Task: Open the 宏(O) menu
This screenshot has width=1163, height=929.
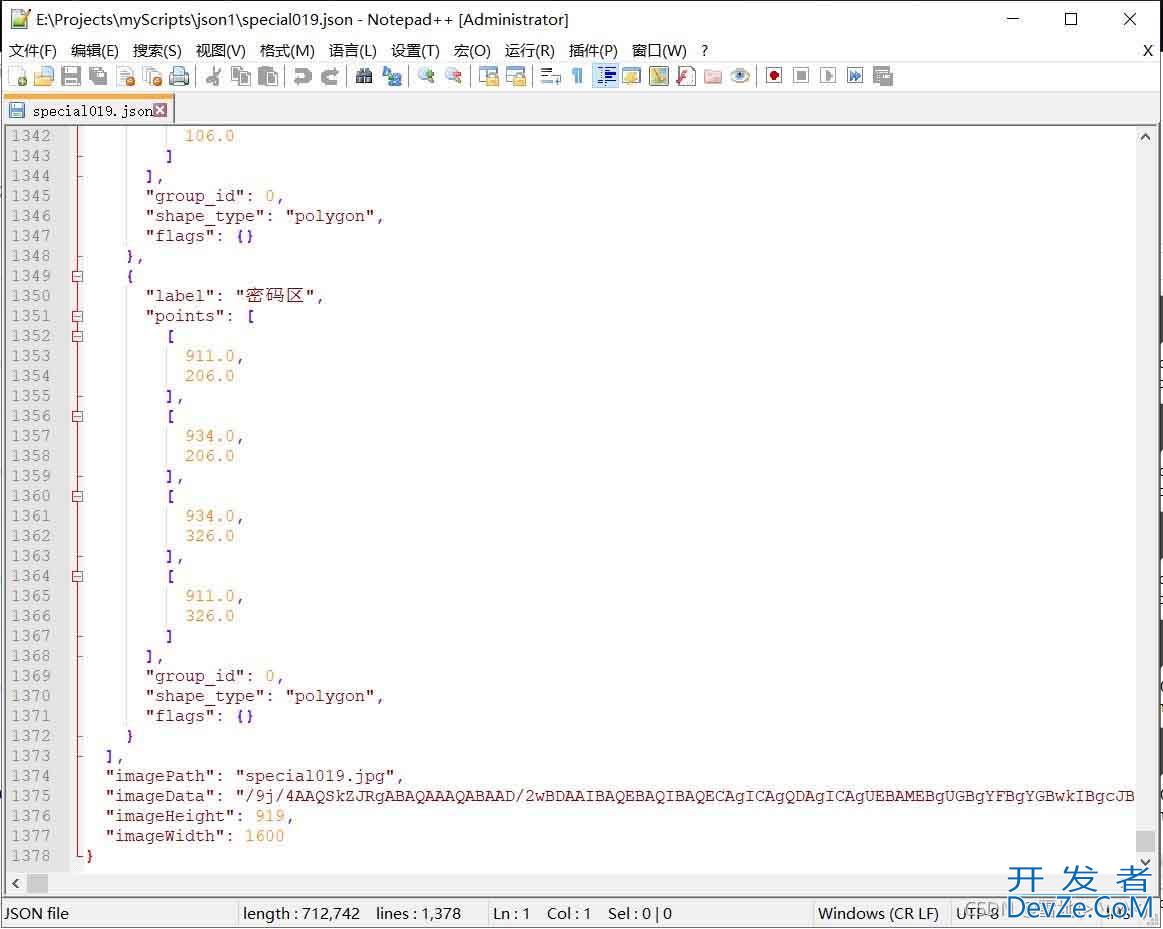Action: [472, 50]
